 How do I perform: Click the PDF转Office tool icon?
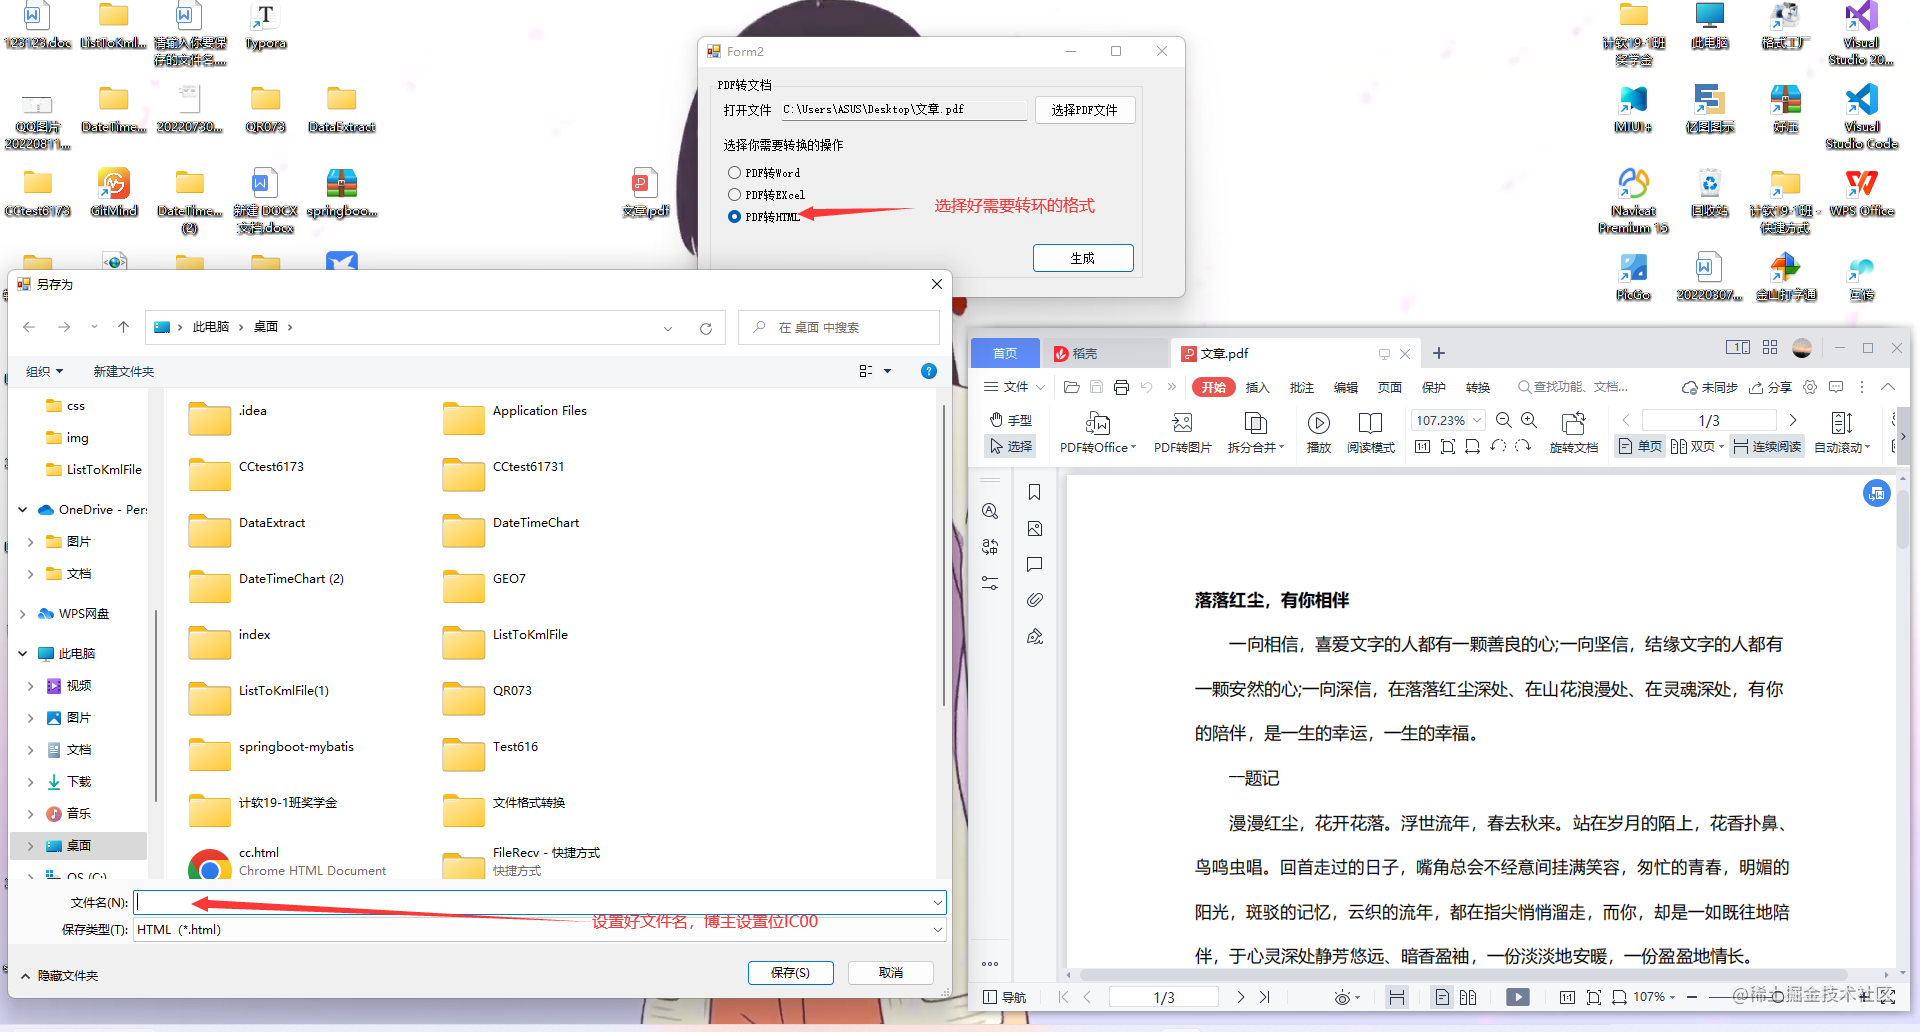pos(1098,423)
